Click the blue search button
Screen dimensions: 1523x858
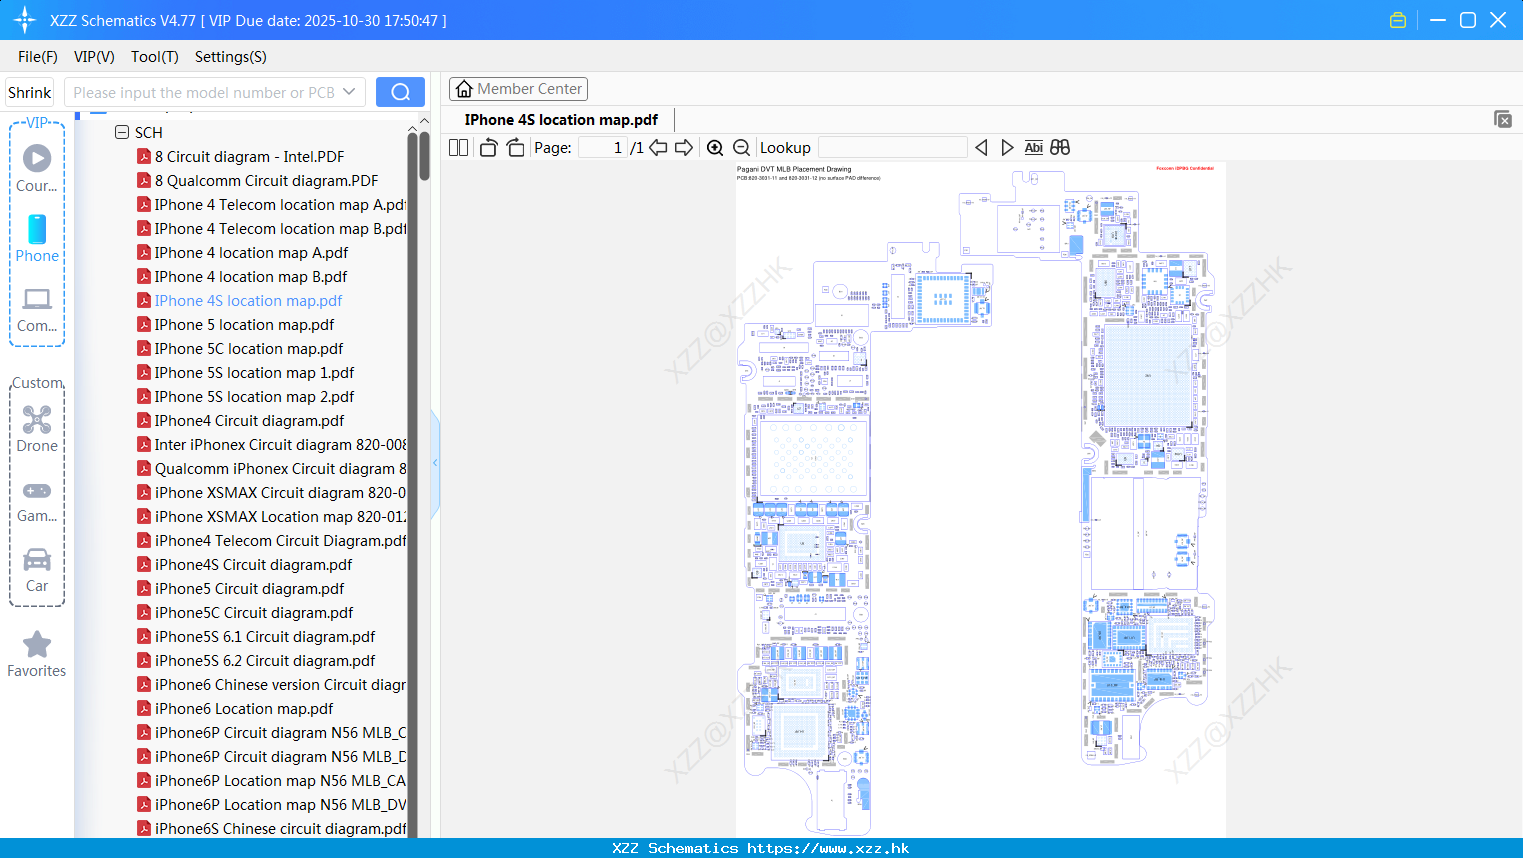pyautogui.click(x=400, y=92)
